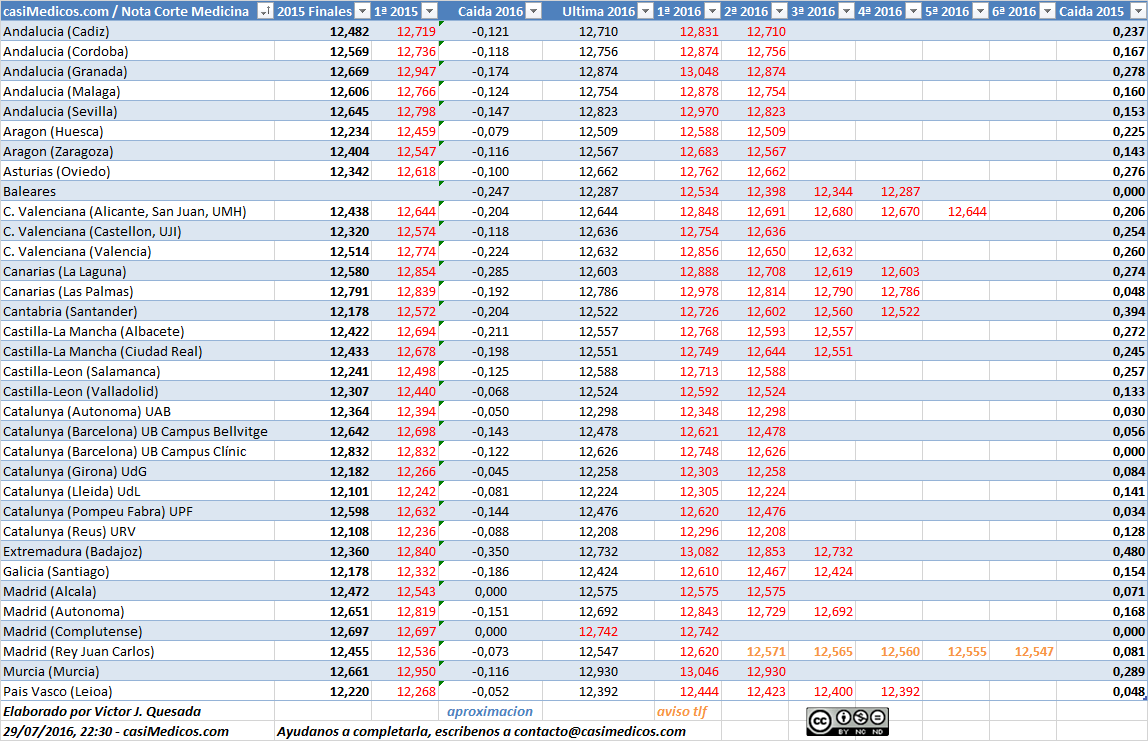Open Caida 2016 column filter arrow
Image resolution: width=1148 pixels, height=741 pixels.
[534, 11]
